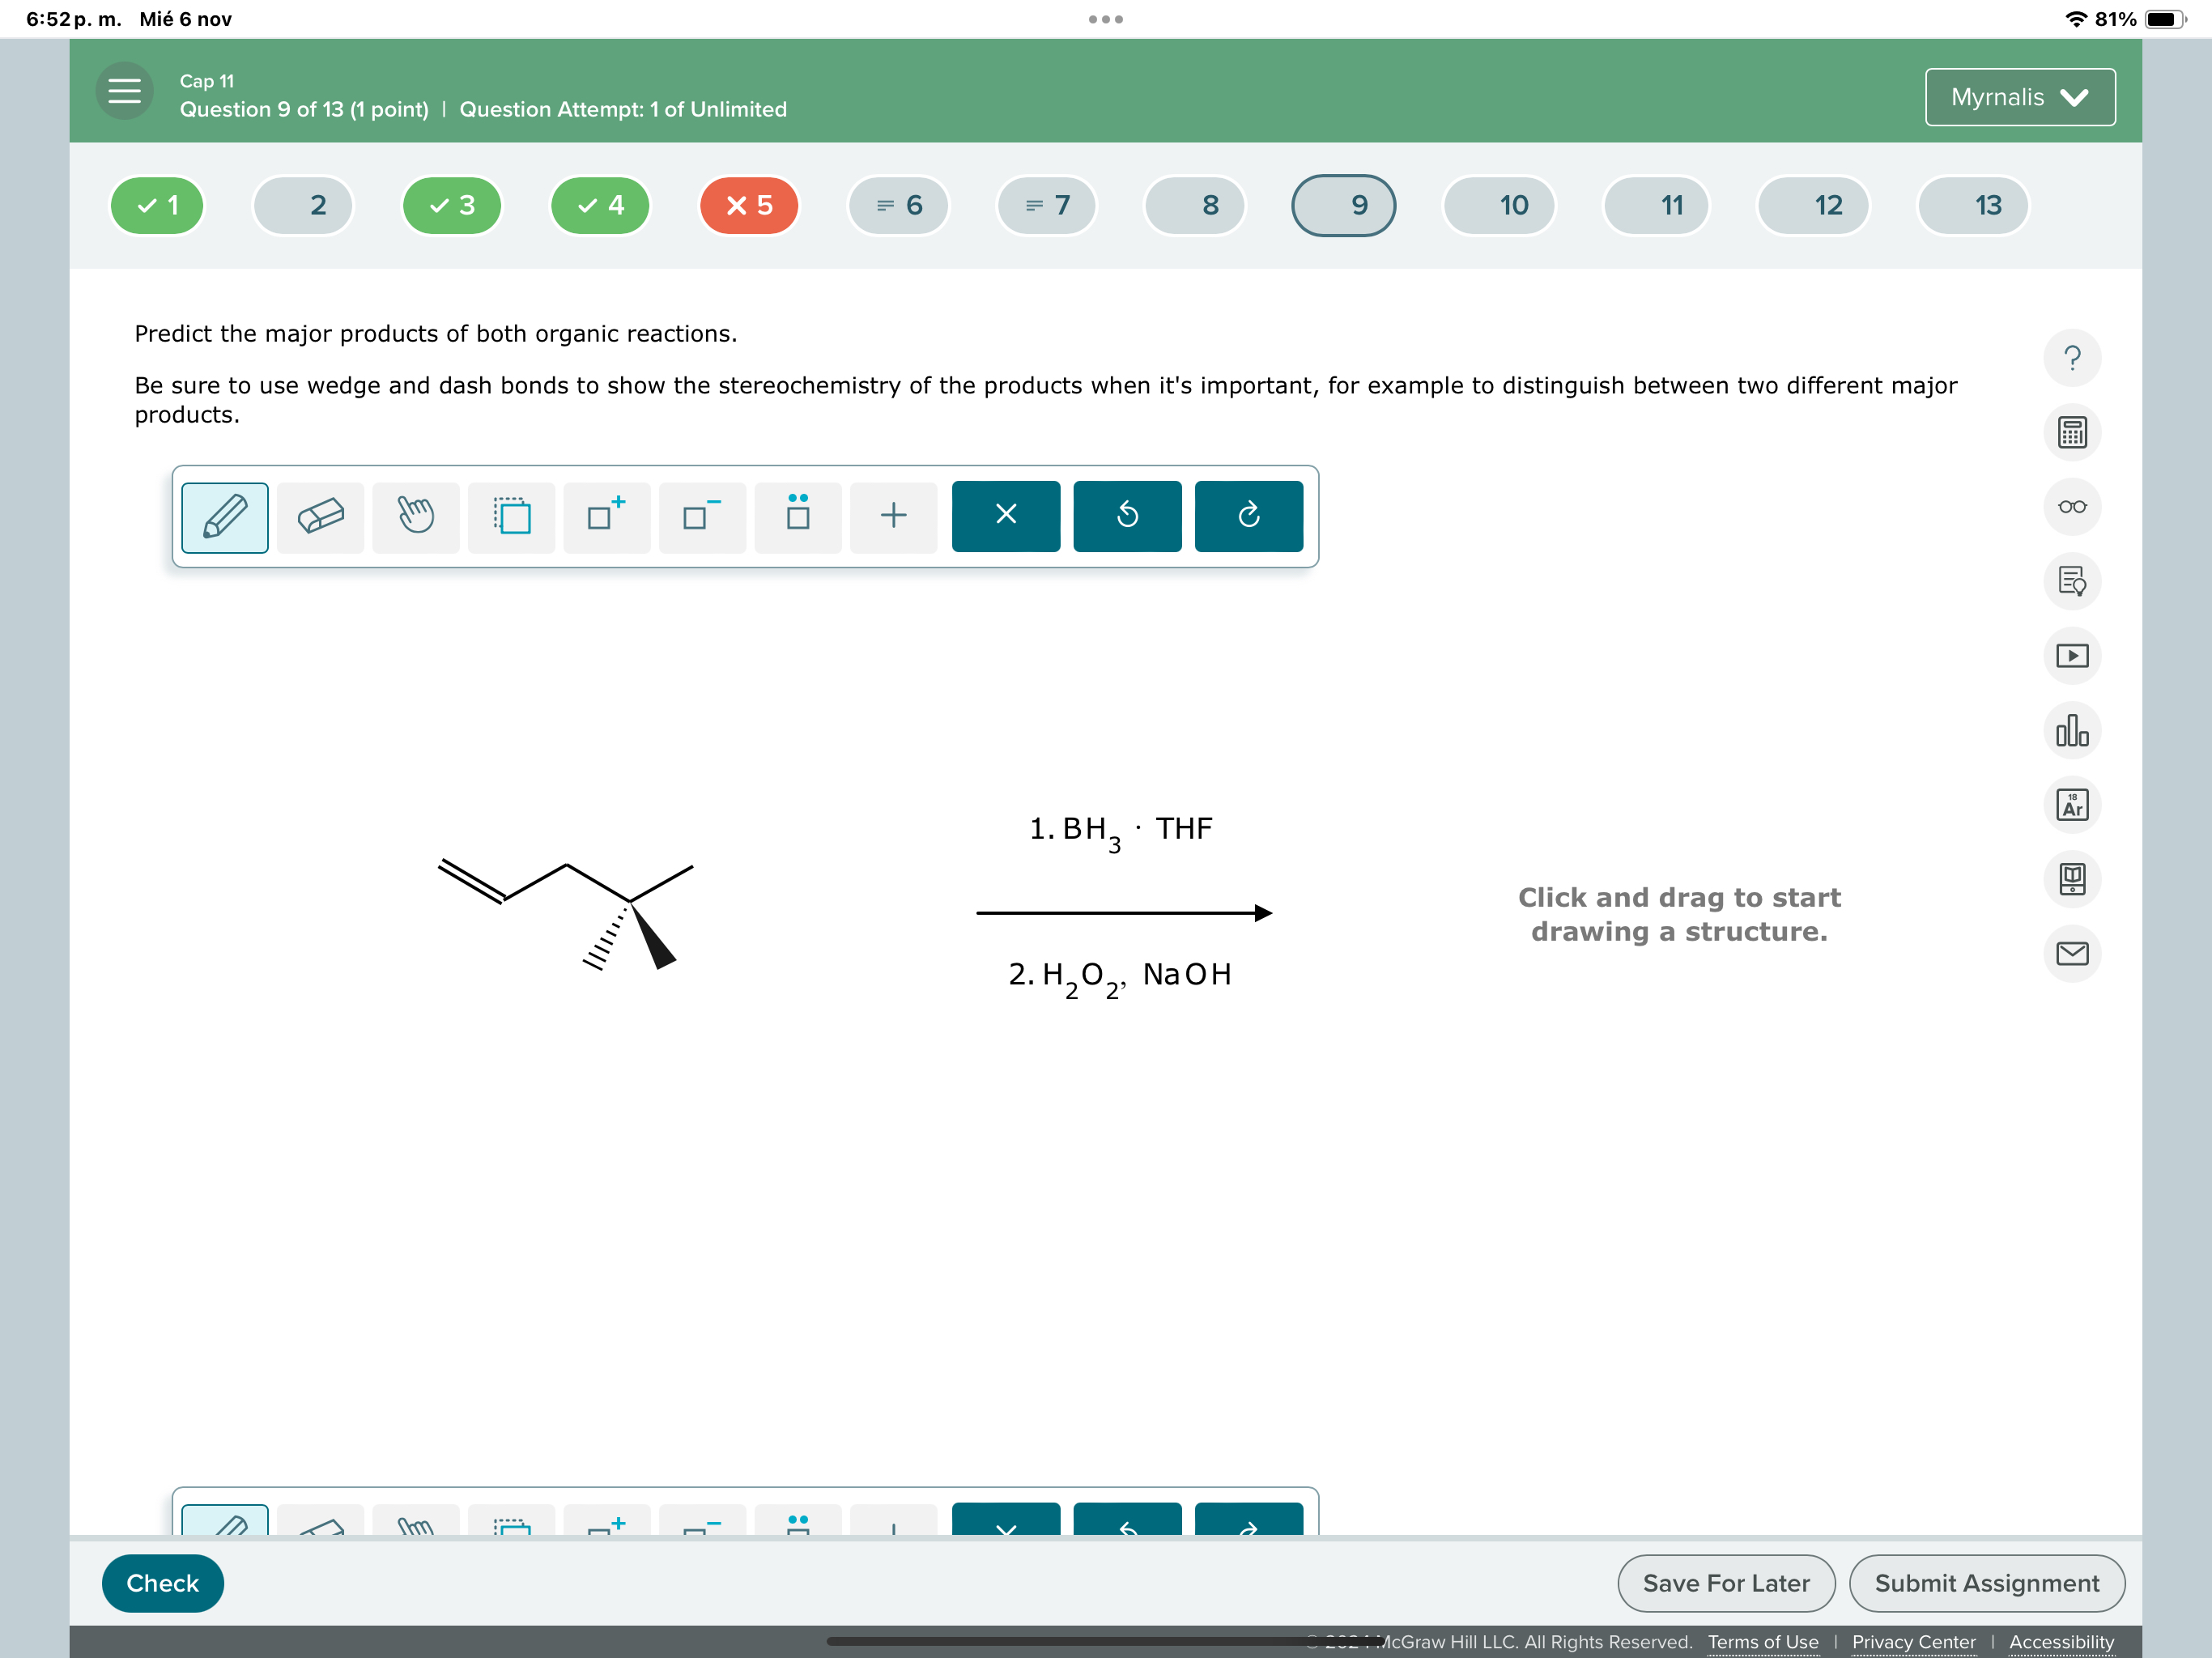Select the hand pan tool

[x=415, y=516]
